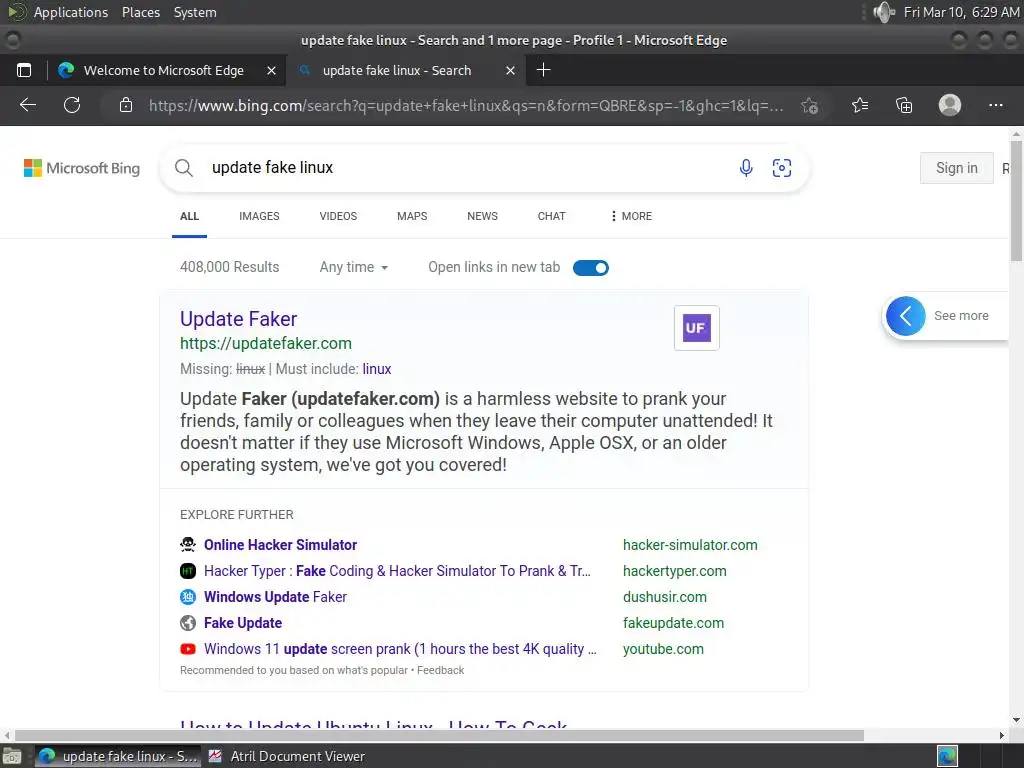Open the Collections icon in toolbar
Viewport: 1024px width, 768px height.
[x=904, y=105]
